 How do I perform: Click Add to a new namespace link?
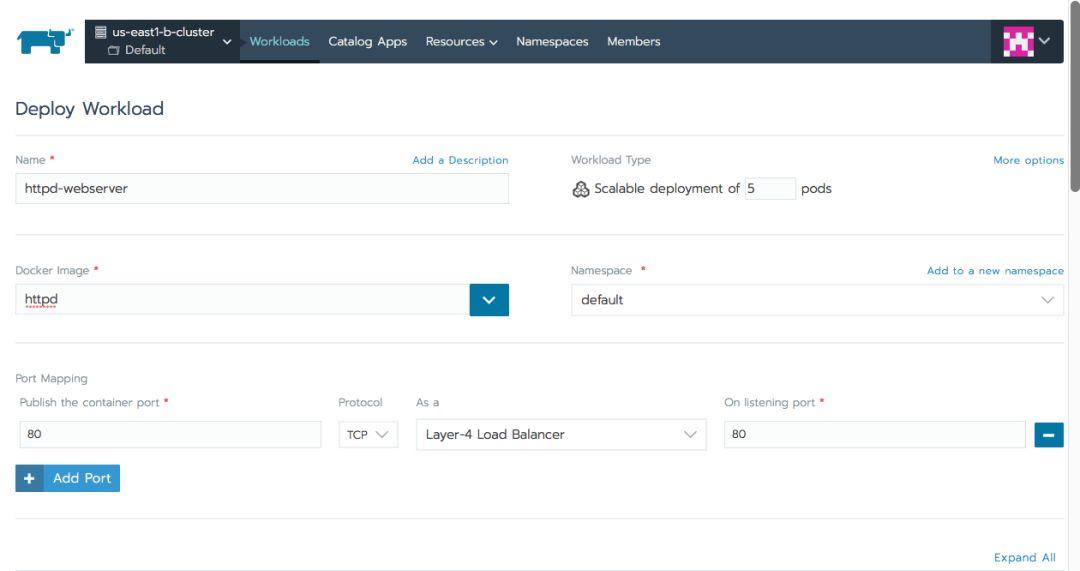(x=995, y=271)
